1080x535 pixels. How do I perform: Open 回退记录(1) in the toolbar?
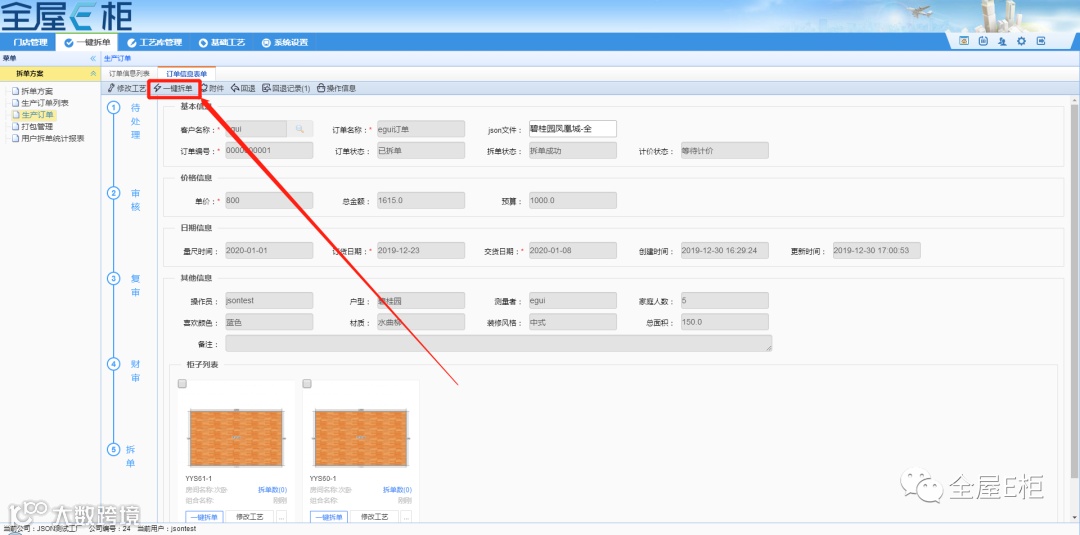286,88
